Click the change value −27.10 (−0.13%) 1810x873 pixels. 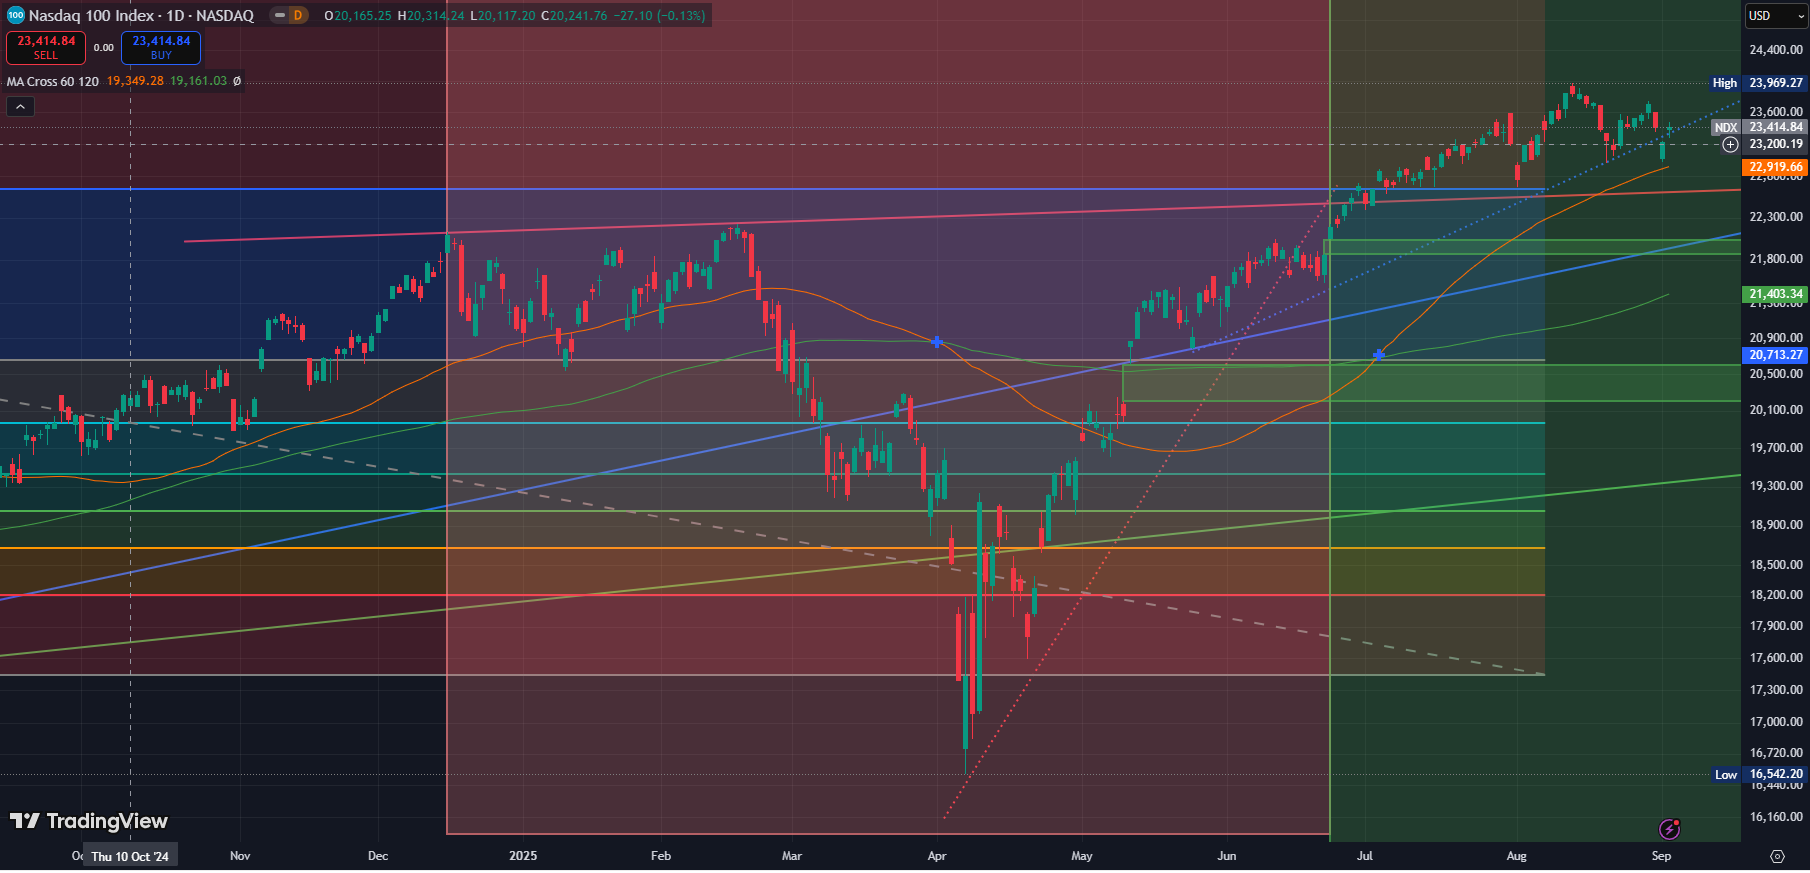click(660, 15)
